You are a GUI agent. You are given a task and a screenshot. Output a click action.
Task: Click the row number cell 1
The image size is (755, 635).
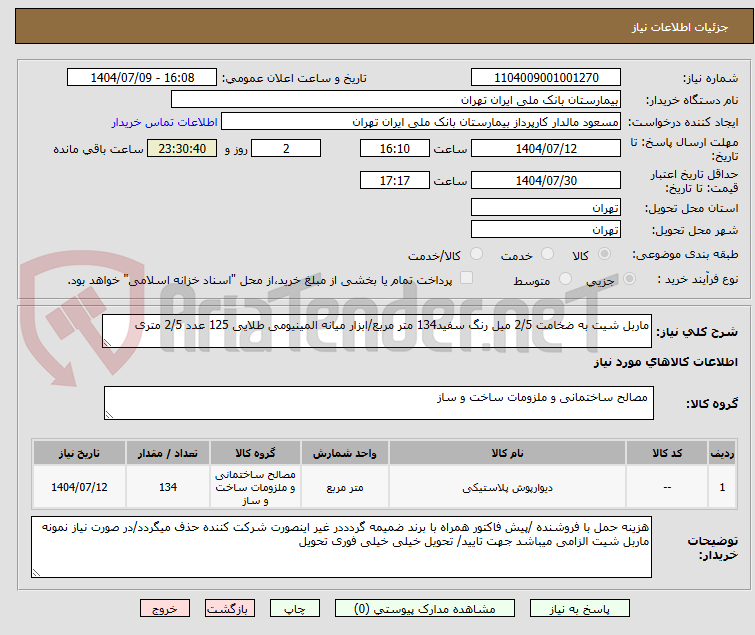point(722,487)
